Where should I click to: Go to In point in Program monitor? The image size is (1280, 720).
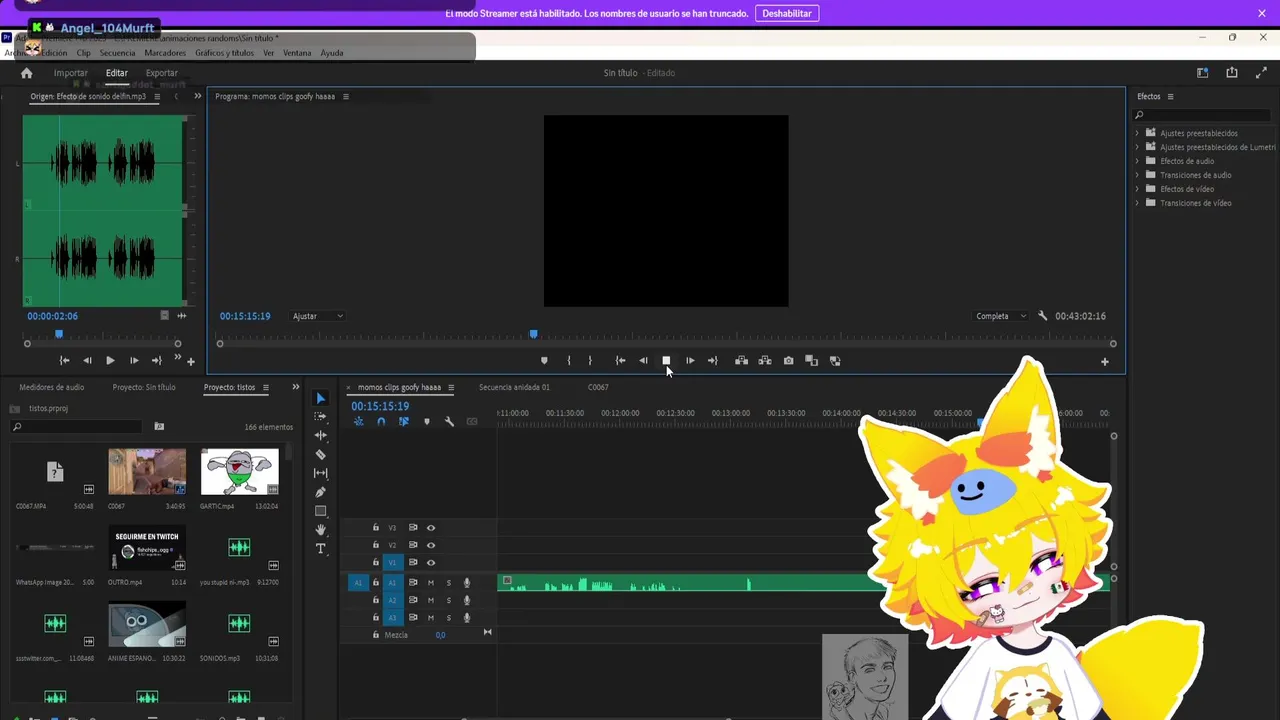point(620,361)
